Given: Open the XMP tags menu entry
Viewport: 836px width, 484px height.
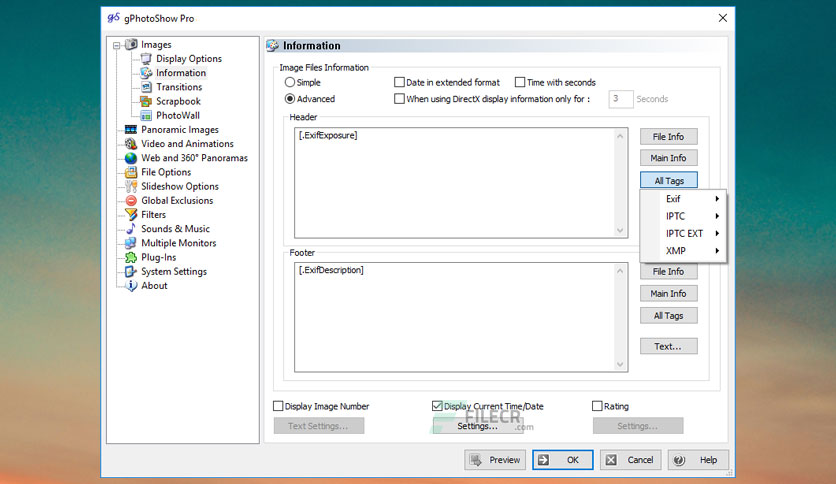Looking at the screenshot, I should click(683, 251).
